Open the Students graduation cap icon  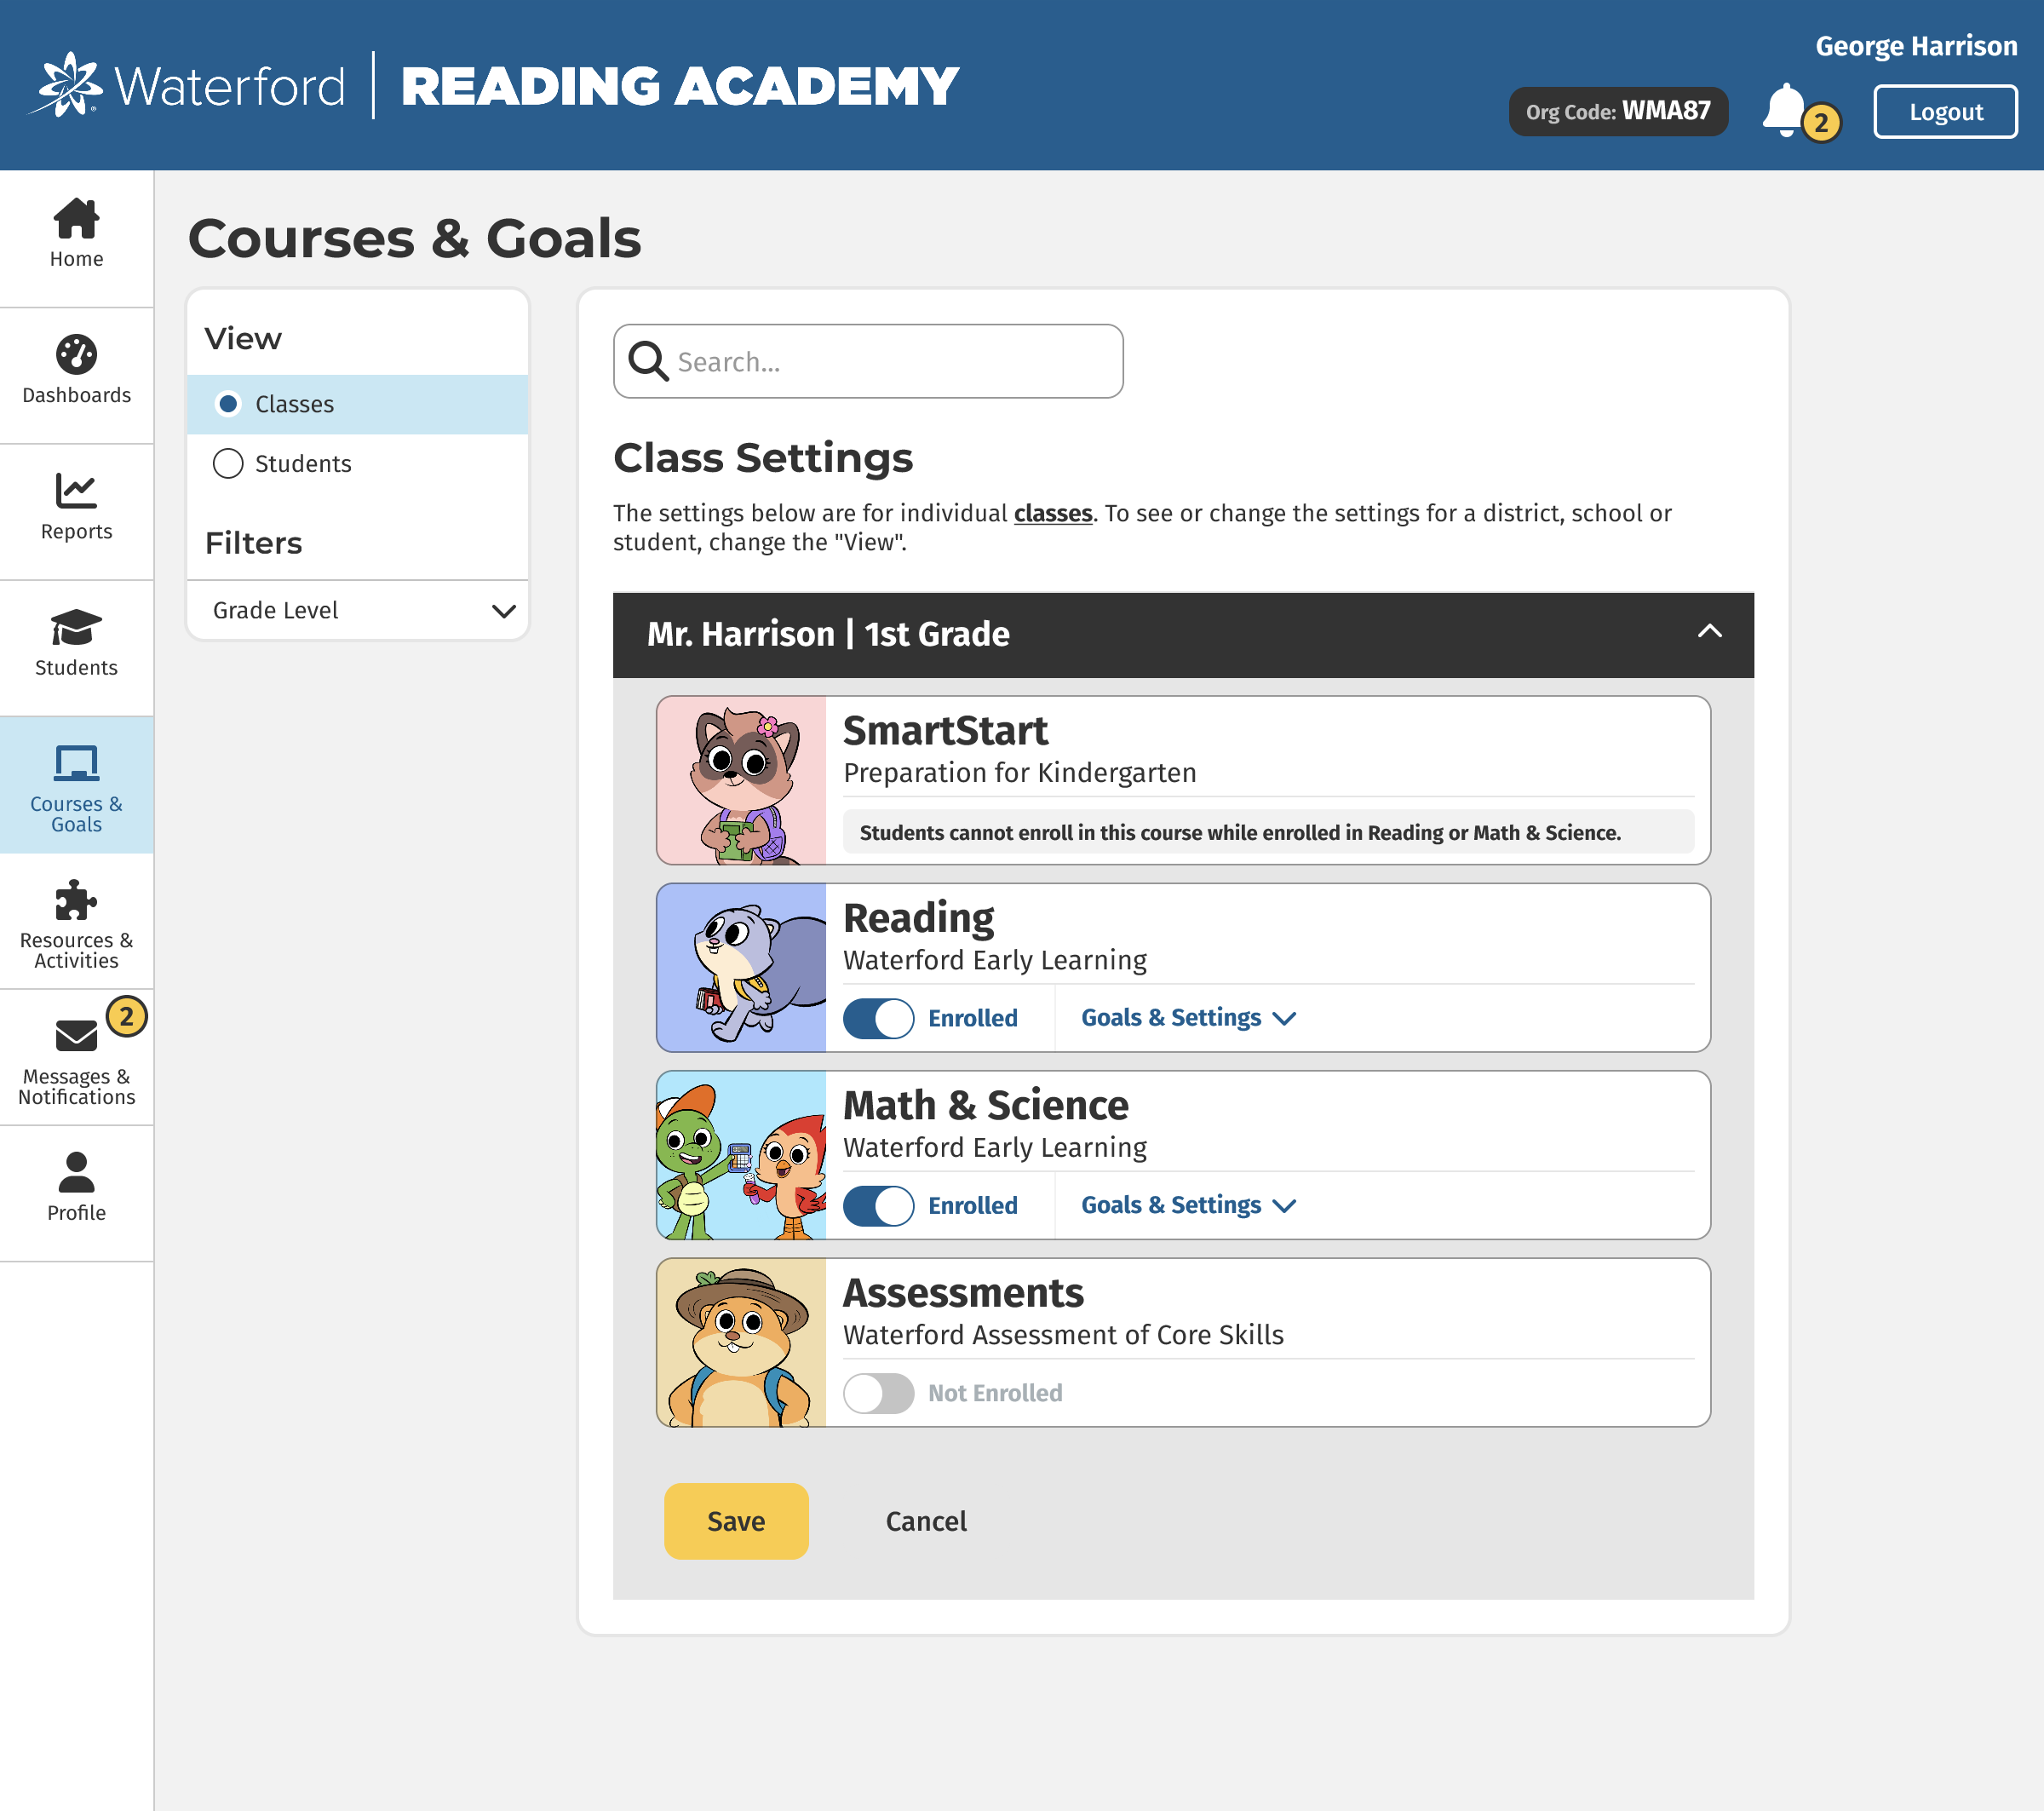76,627
